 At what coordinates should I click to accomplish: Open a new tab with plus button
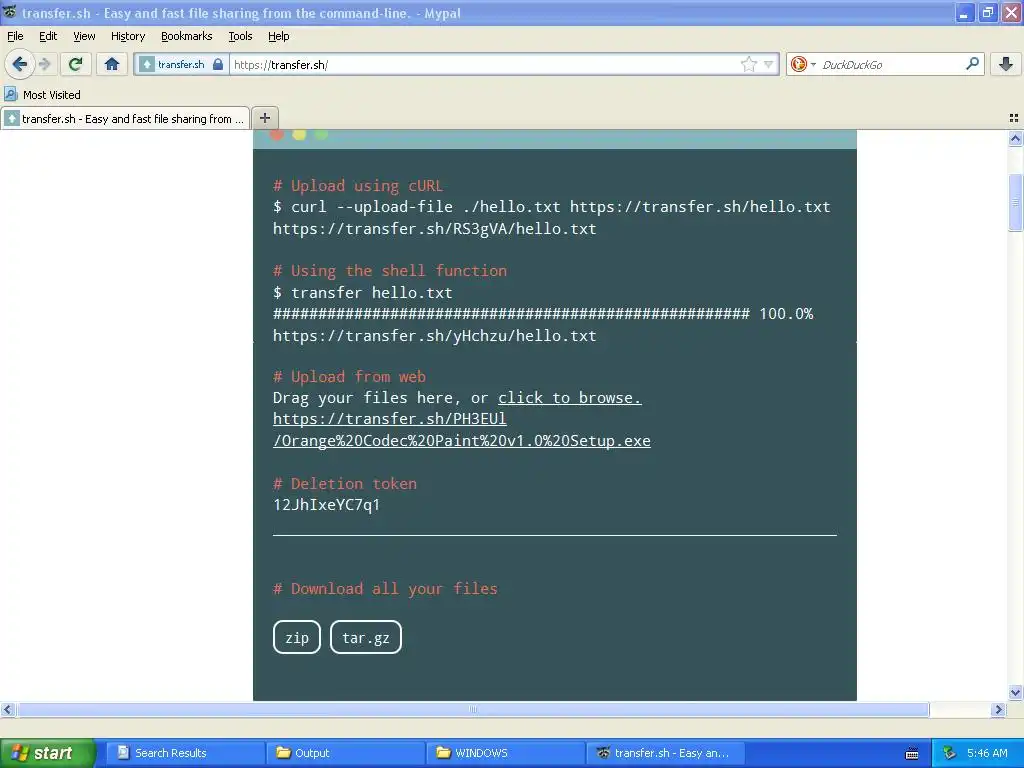coord(264,118)
